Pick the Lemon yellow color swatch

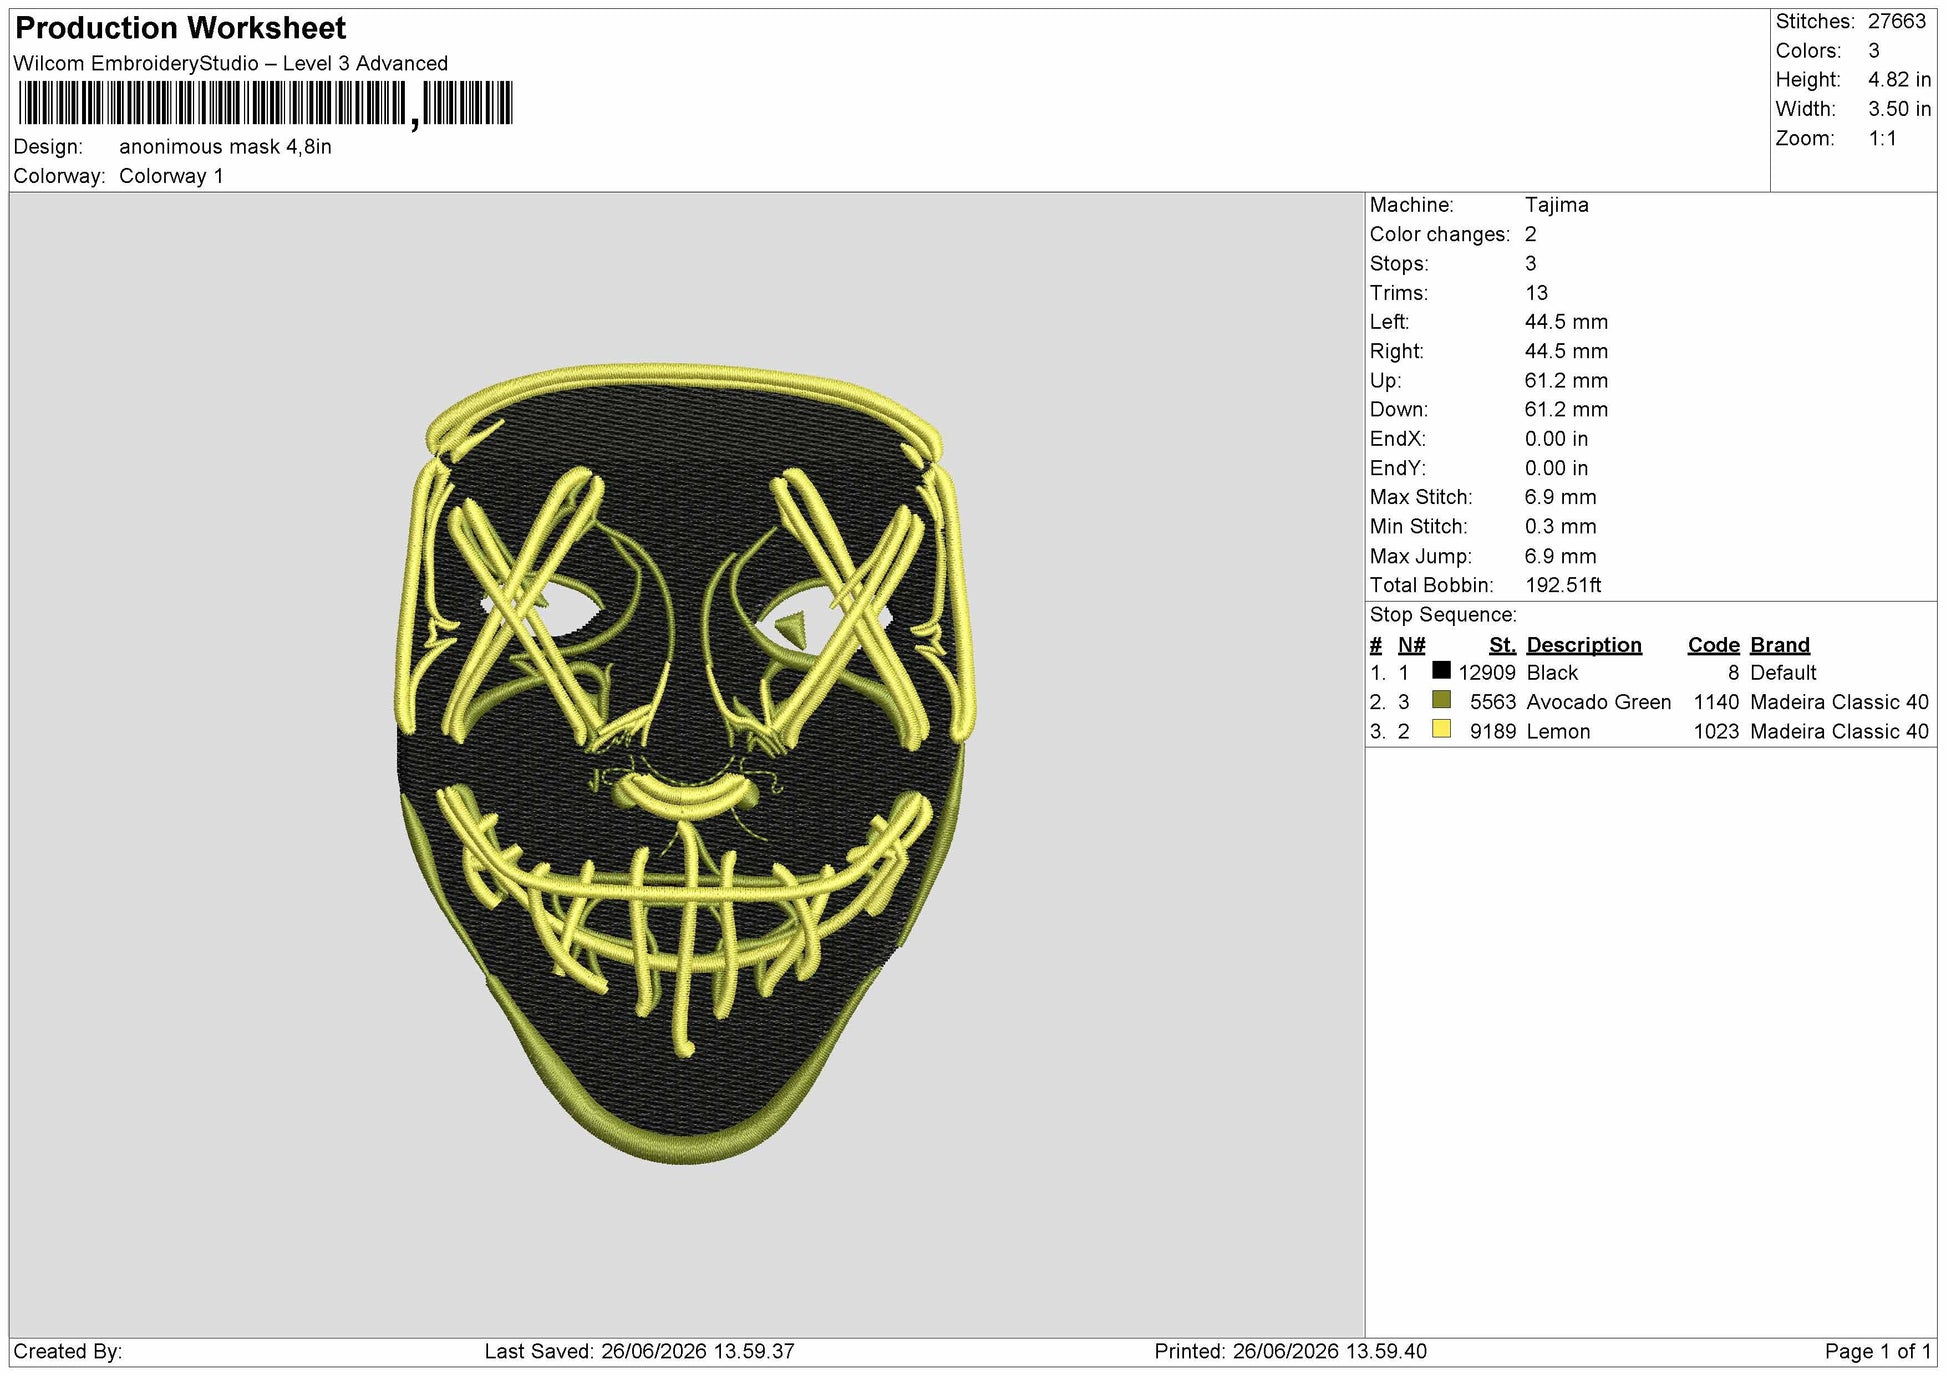pyautogui.click(x=1441, y=729)
